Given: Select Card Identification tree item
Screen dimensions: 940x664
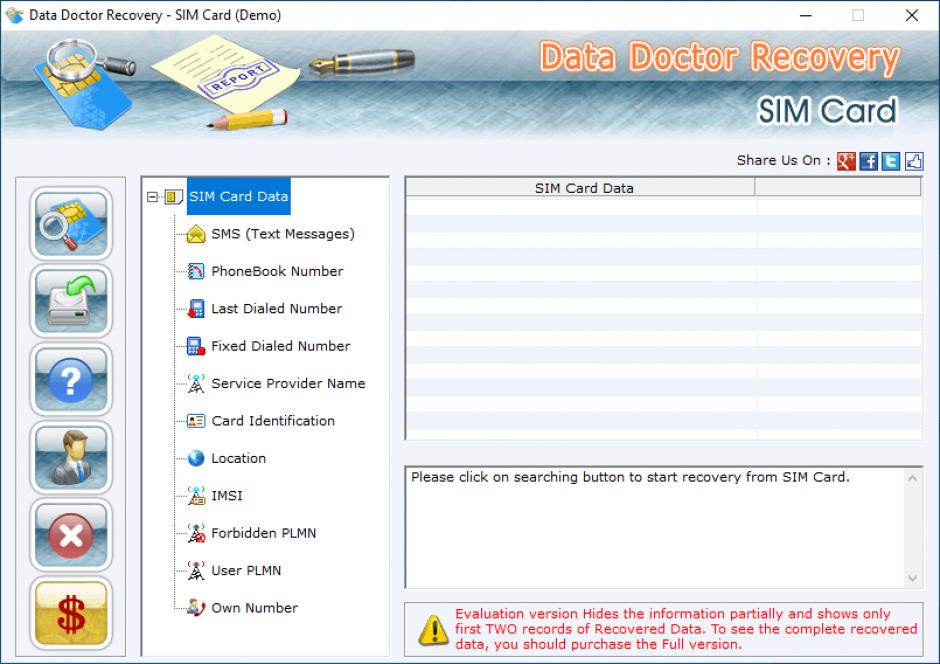Looking at the screenshot, I should pyautogui.click(x=273, y=421).
